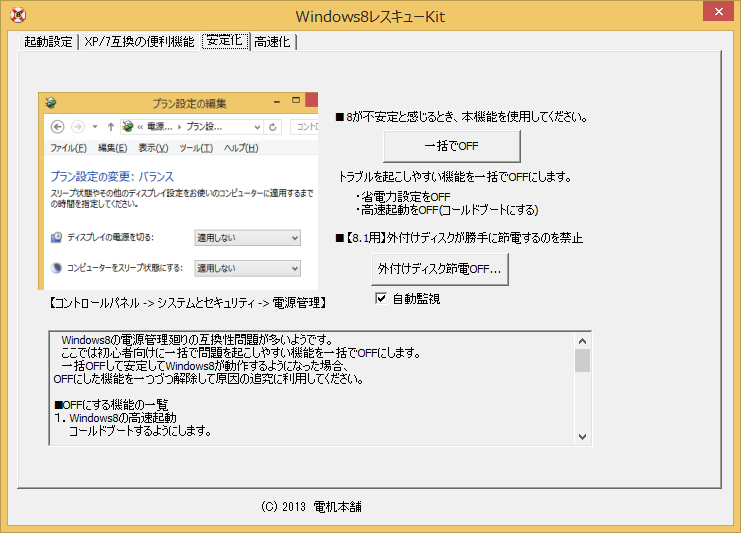Click the 外付けディスク節電OFF... button
Viewport: 741px width, 533px height.
click(439, 269)
